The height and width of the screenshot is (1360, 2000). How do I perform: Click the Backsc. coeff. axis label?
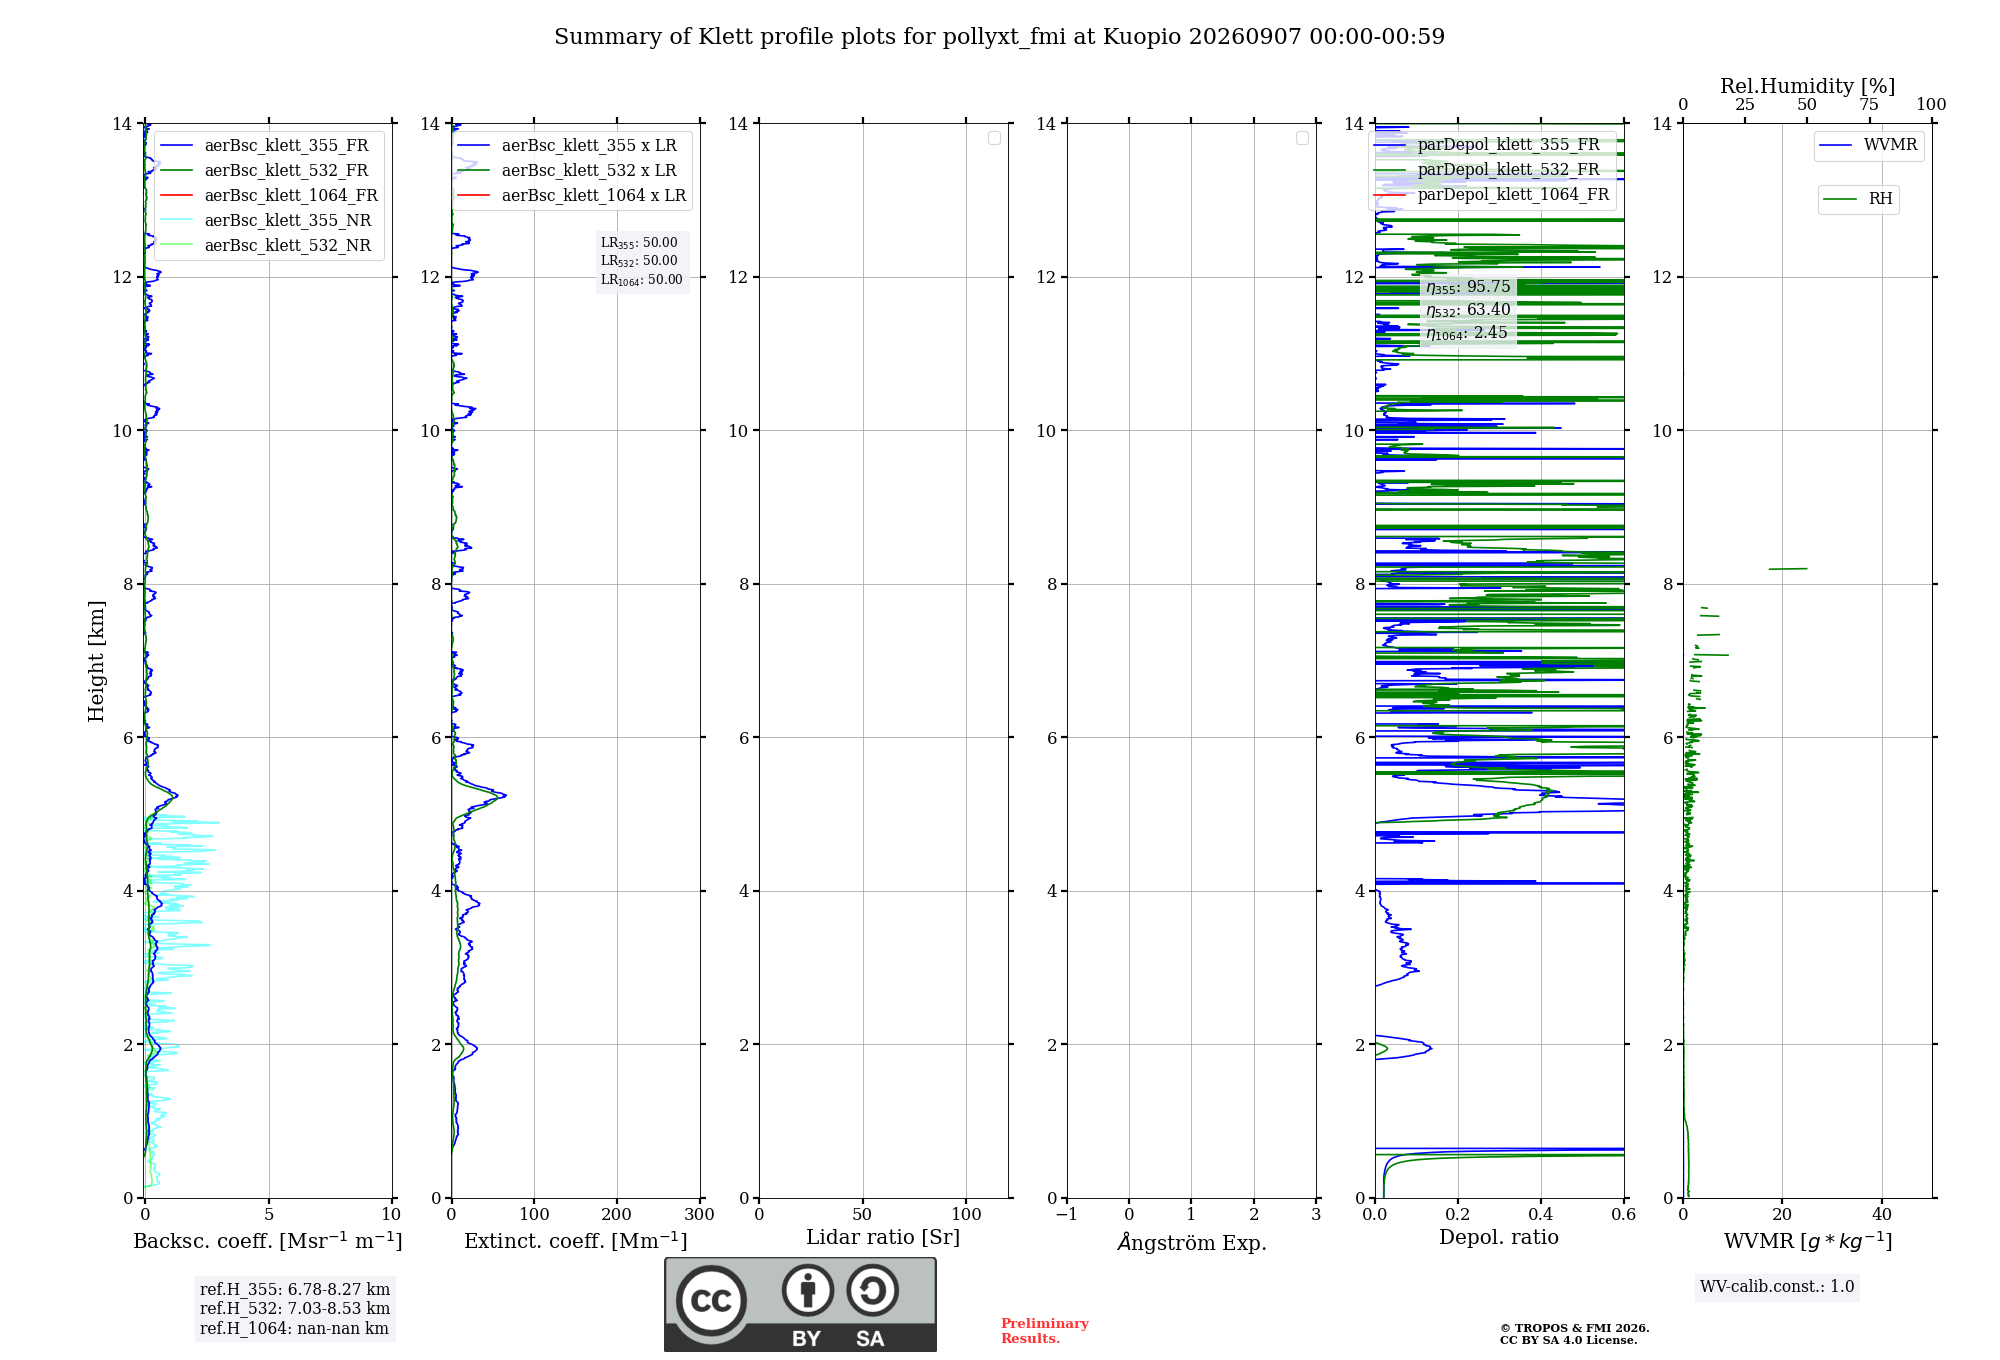pyautogui.click(x=268, y=1241)
